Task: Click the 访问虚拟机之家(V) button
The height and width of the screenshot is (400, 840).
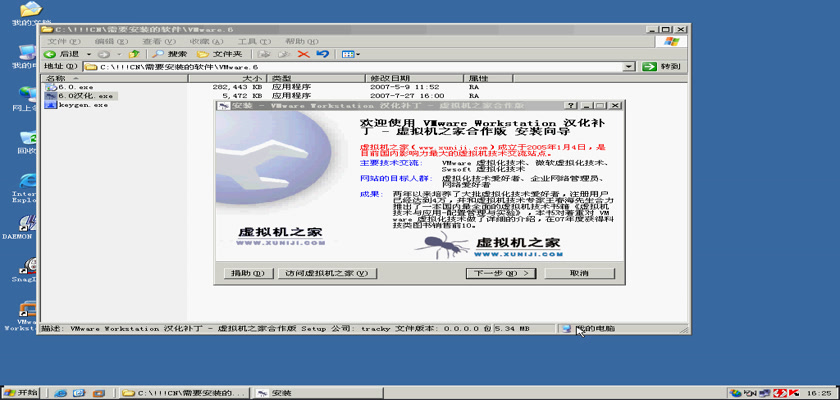Action: tap(327, 274)
